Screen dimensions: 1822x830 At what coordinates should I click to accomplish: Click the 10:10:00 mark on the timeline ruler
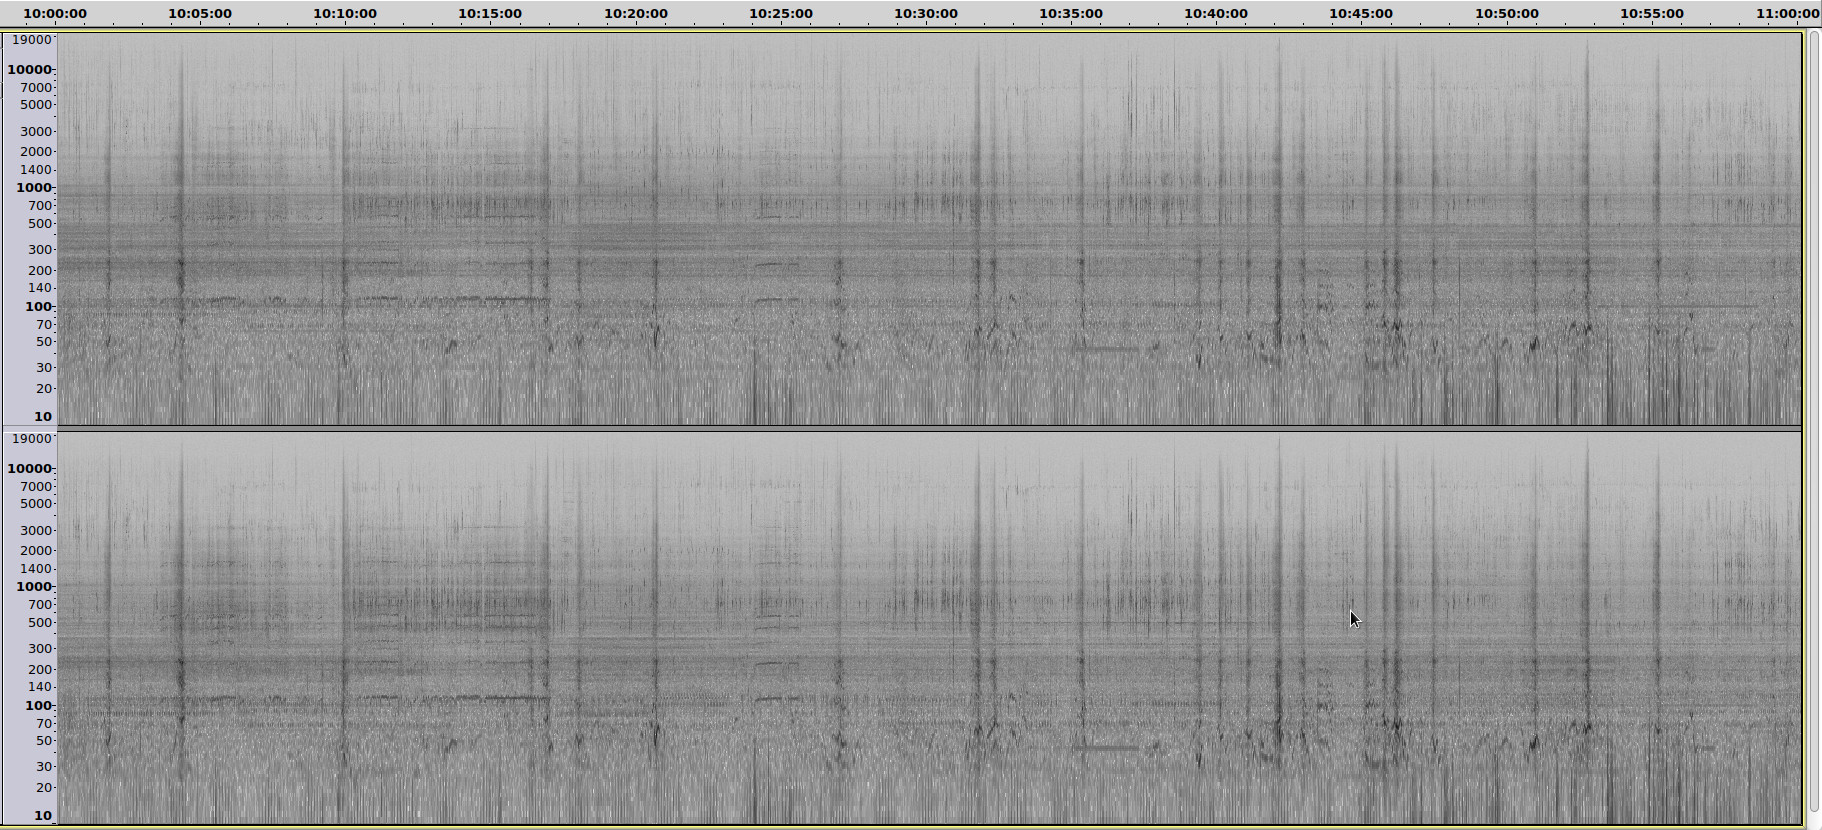point(345,14)
